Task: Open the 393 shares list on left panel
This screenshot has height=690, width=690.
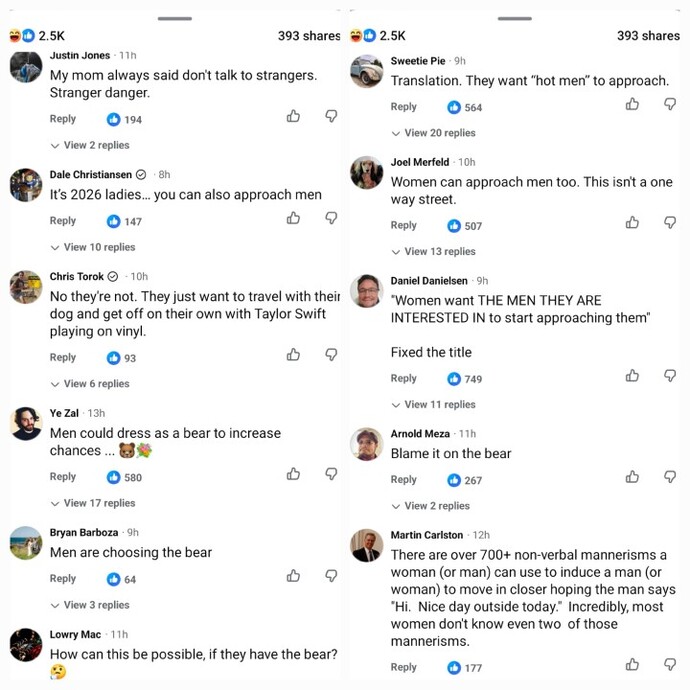Action: pos(309,36)
